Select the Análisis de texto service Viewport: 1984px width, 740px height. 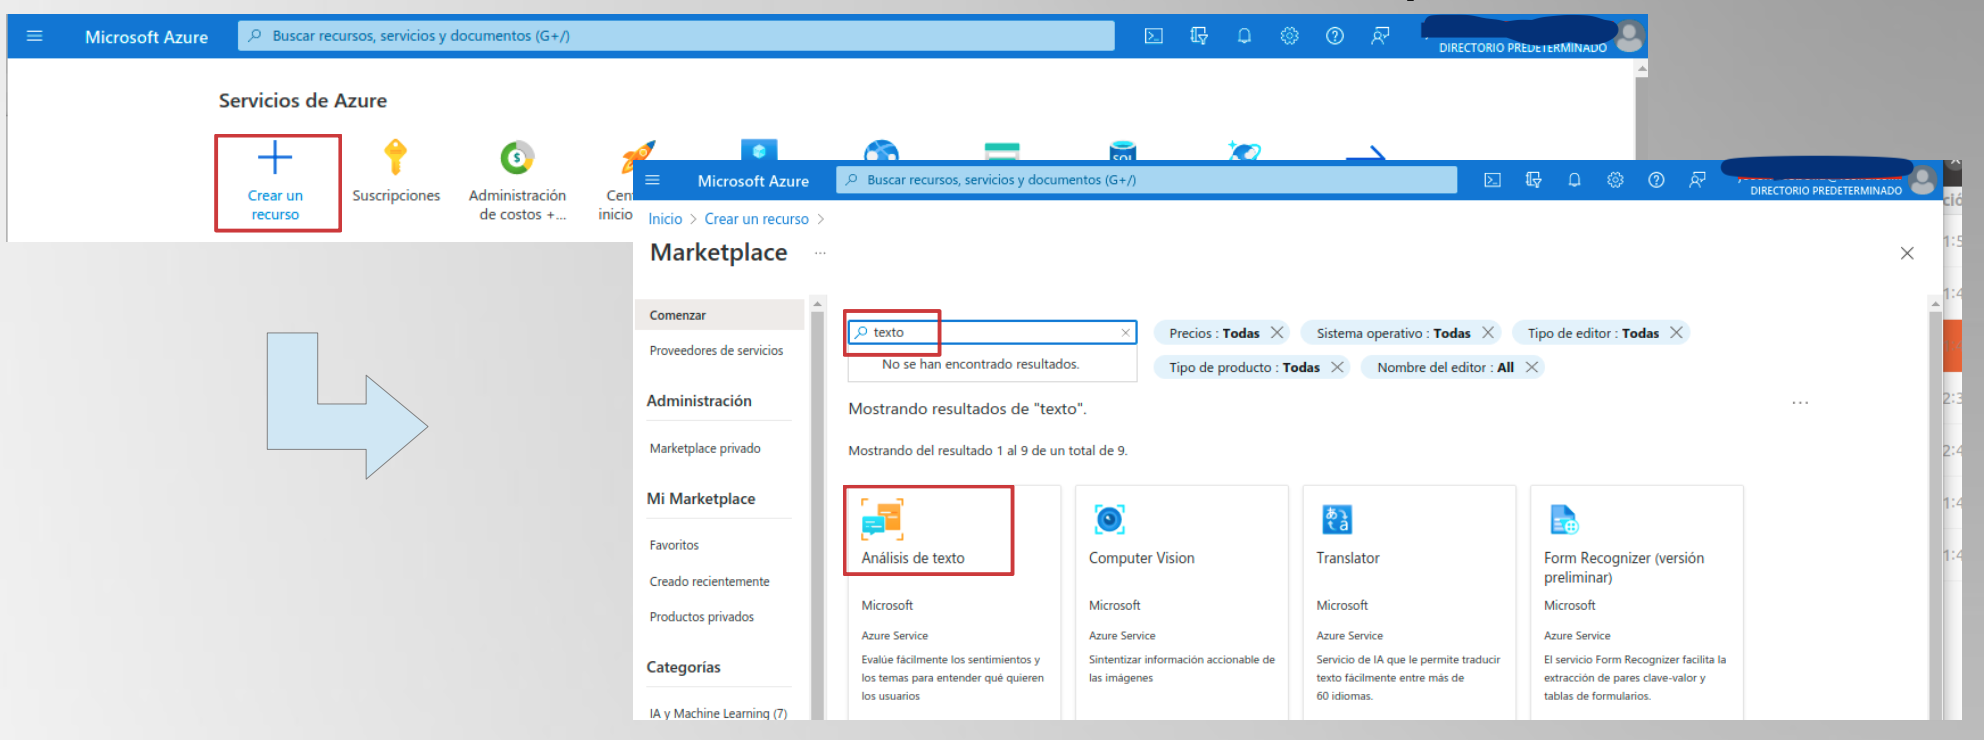913,557
